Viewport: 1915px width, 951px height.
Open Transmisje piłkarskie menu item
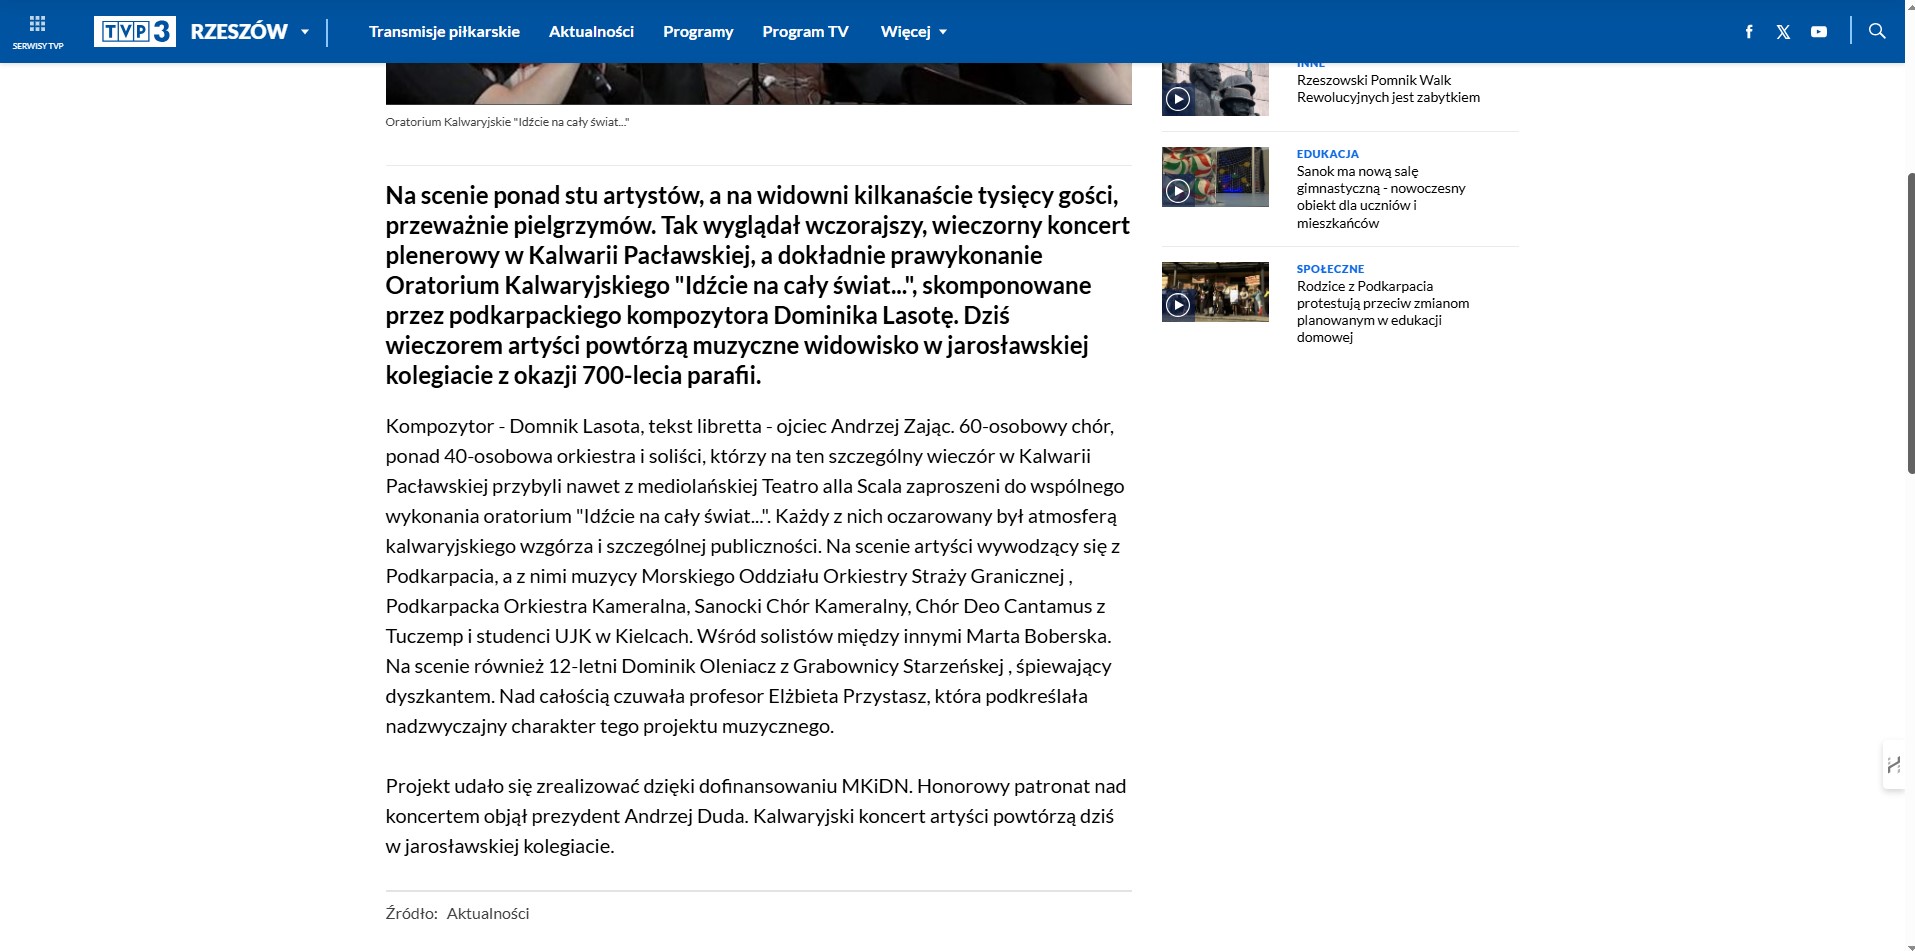tap(444, 32)
